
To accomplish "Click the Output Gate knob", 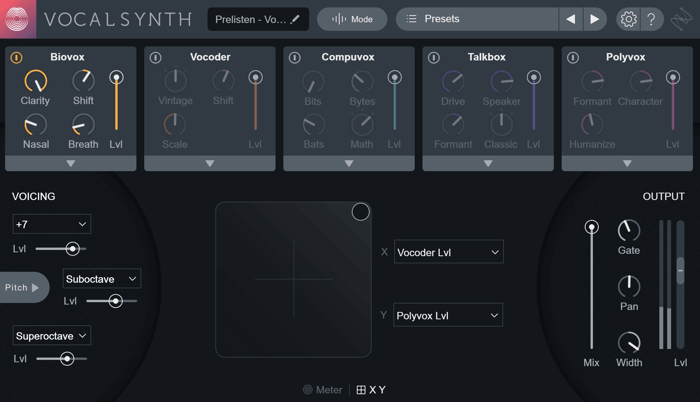I will 629,230.
